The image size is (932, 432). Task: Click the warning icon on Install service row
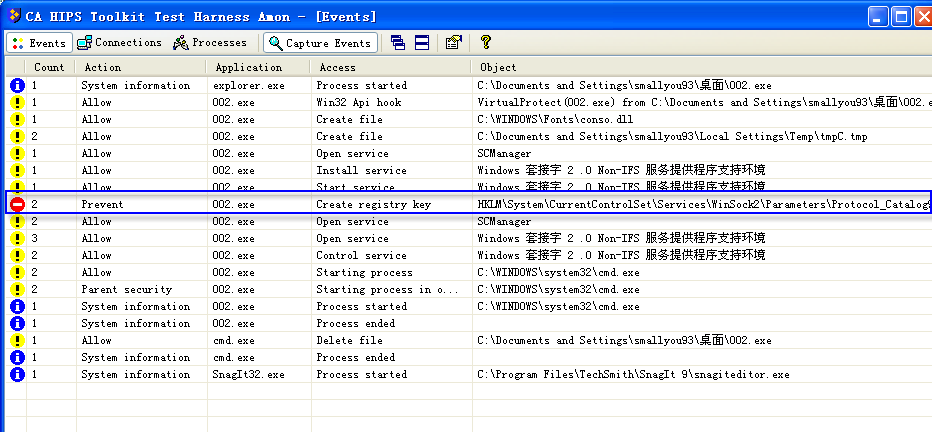pos(17,171)
